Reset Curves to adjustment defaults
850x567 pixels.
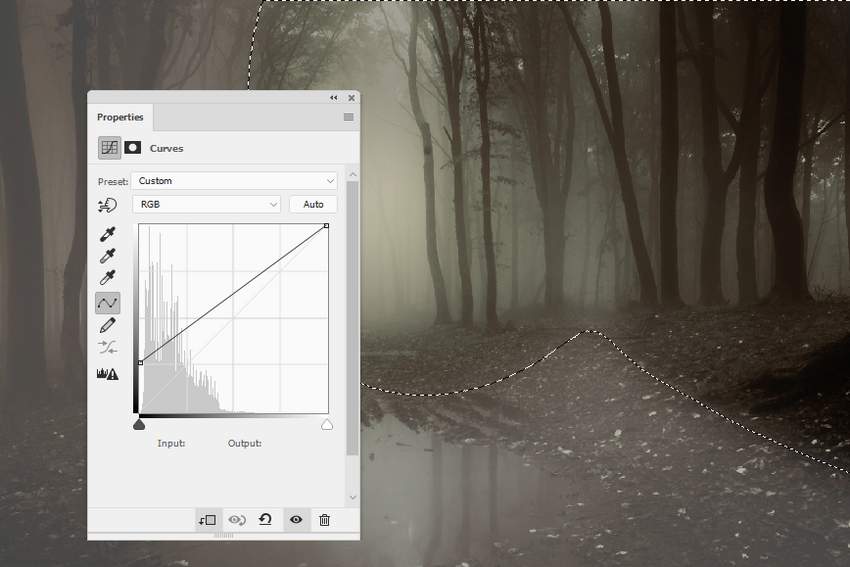click(266, 520)
